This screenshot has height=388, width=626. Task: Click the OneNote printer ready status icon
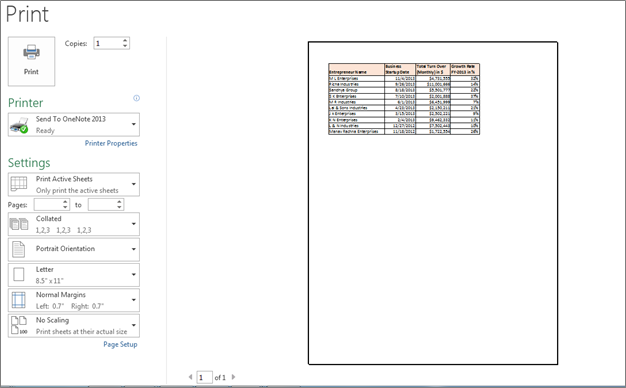(x=19, y=125)
